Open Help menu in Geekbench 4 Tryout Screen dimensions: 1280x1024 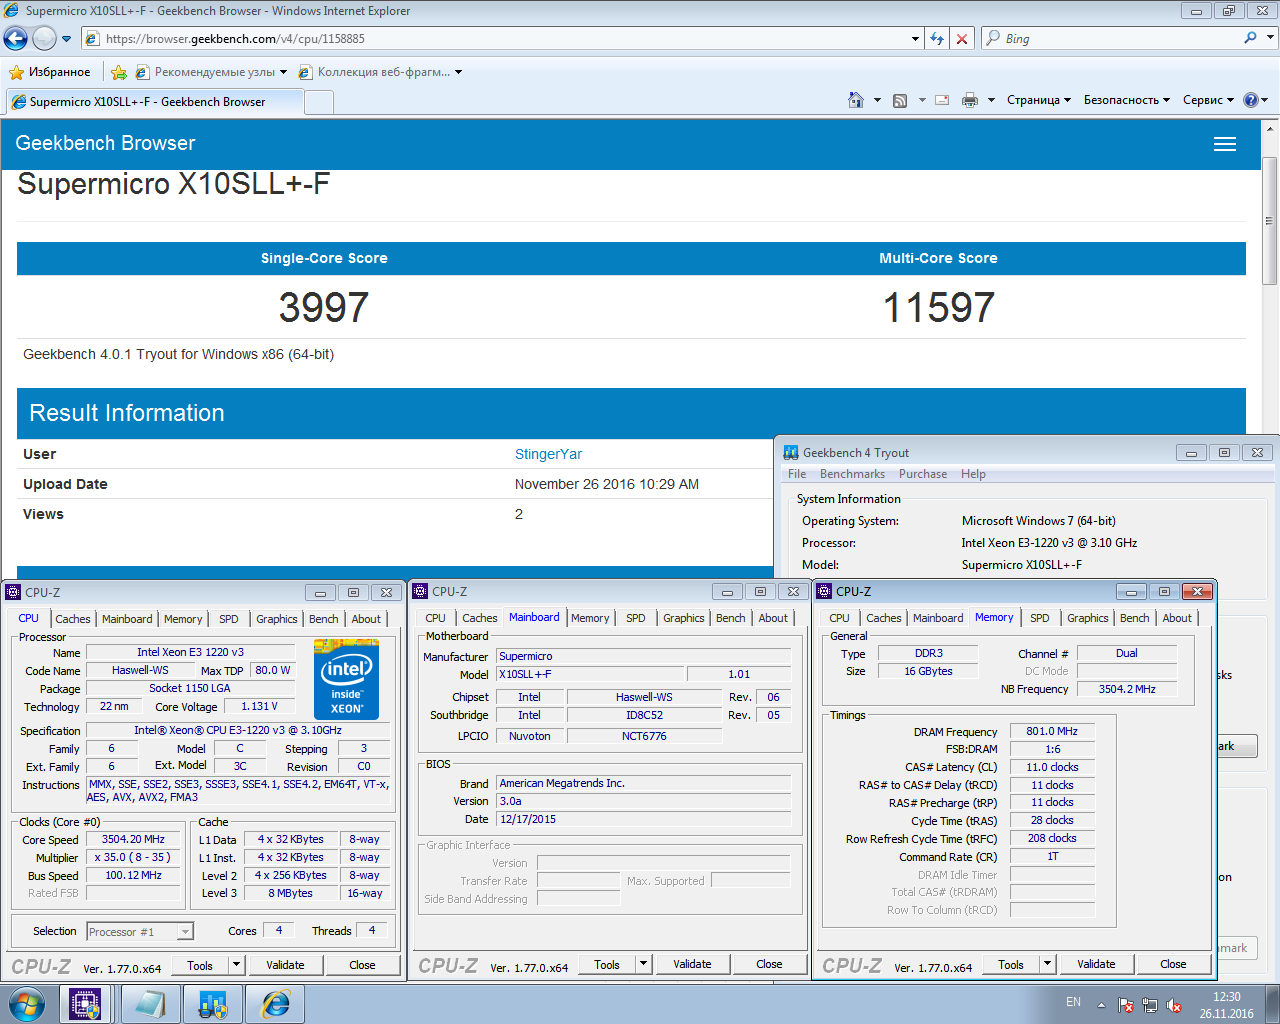[x=973, y=474]
